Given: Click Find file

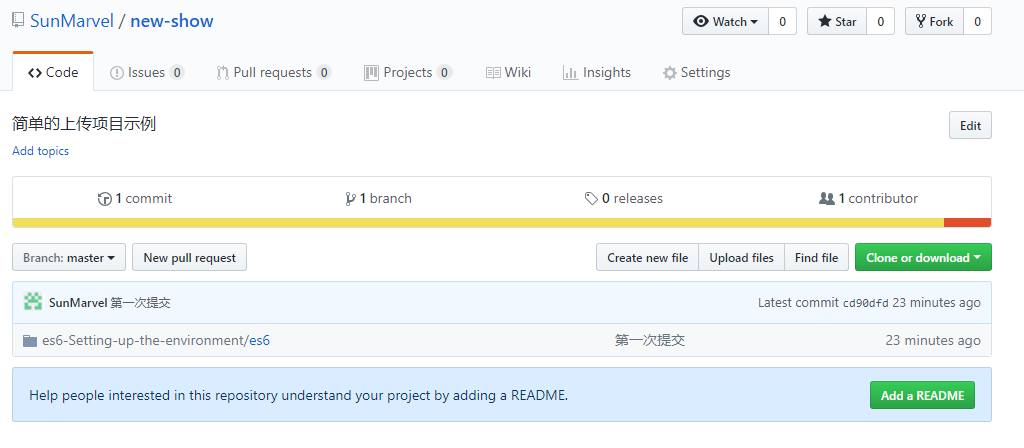Looking at the screenshot, I should (x=816, y=257).
